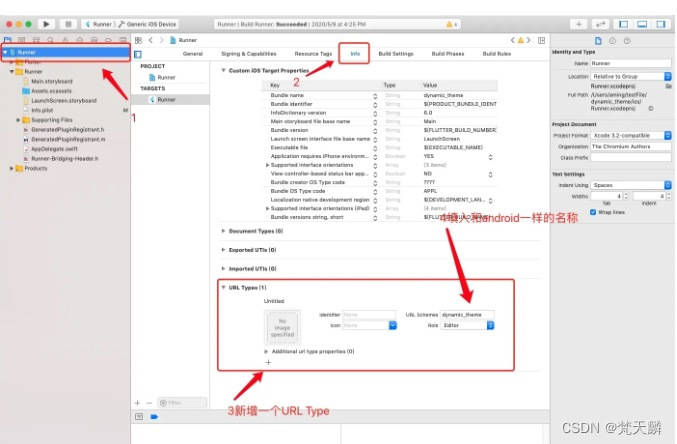Screen dimensions: 677x444
Task: Toggle the debug area show/hide button at bottom
Action: 139,416
